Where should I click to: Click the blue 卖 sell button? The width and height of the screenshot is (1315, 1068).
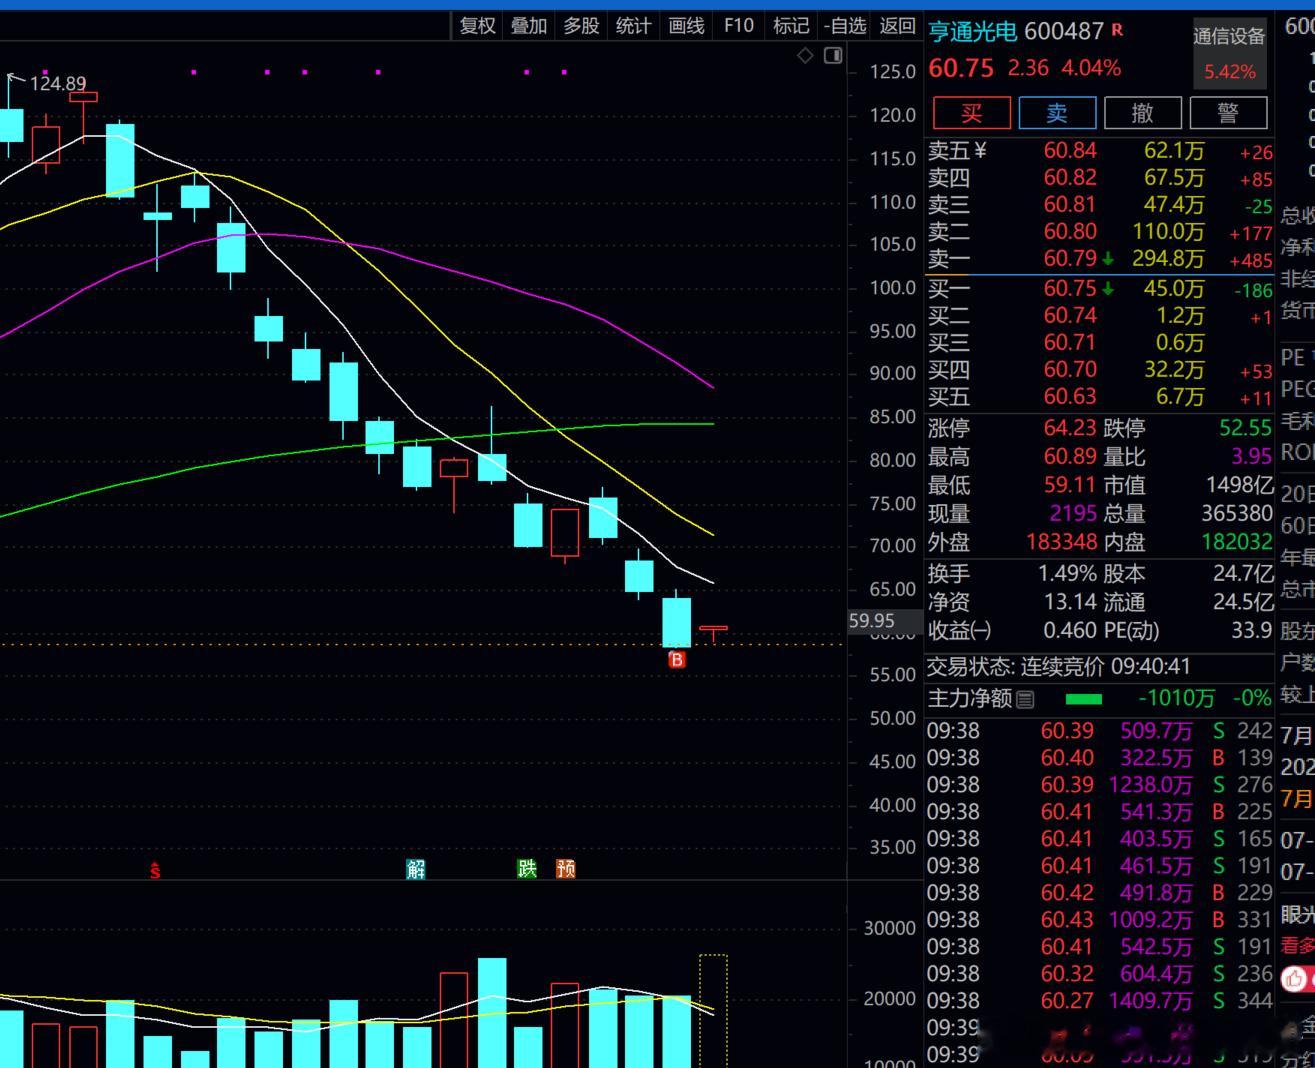click(x=1057, y=113)
